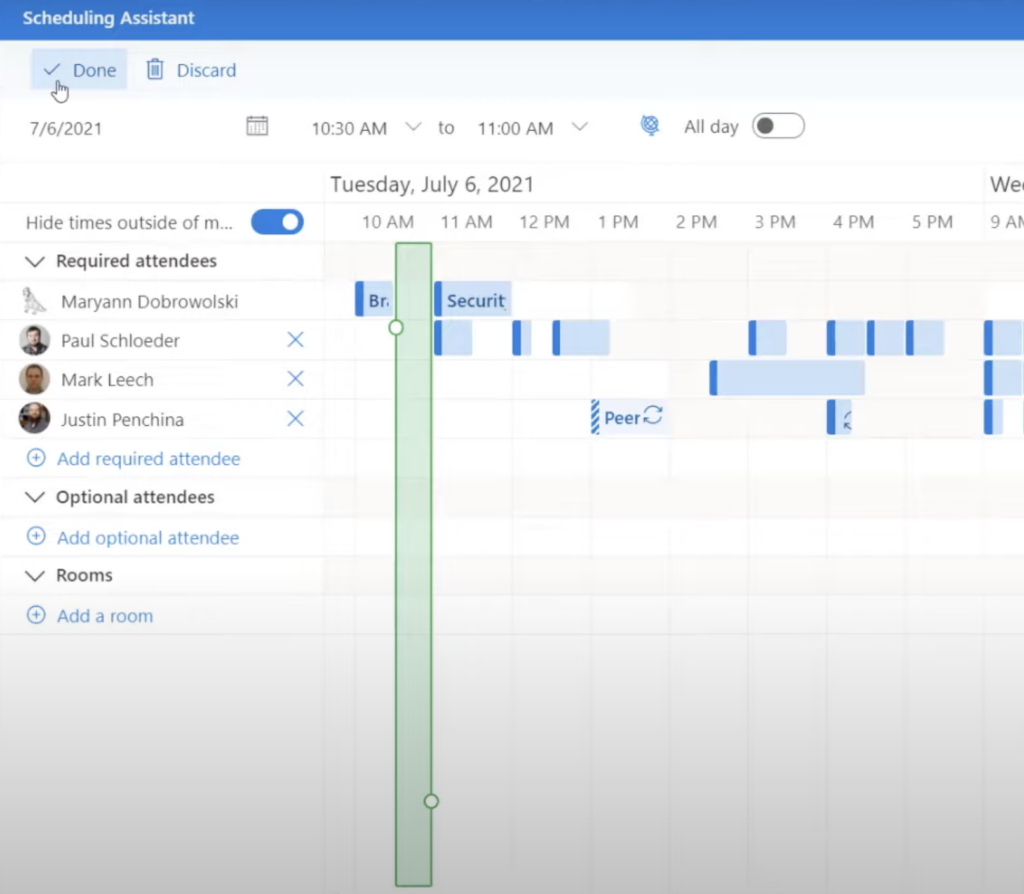Click the plus icon for Add a room
Image resolution: width=1024 pixels, height=894 pixels.
(36, 615)
